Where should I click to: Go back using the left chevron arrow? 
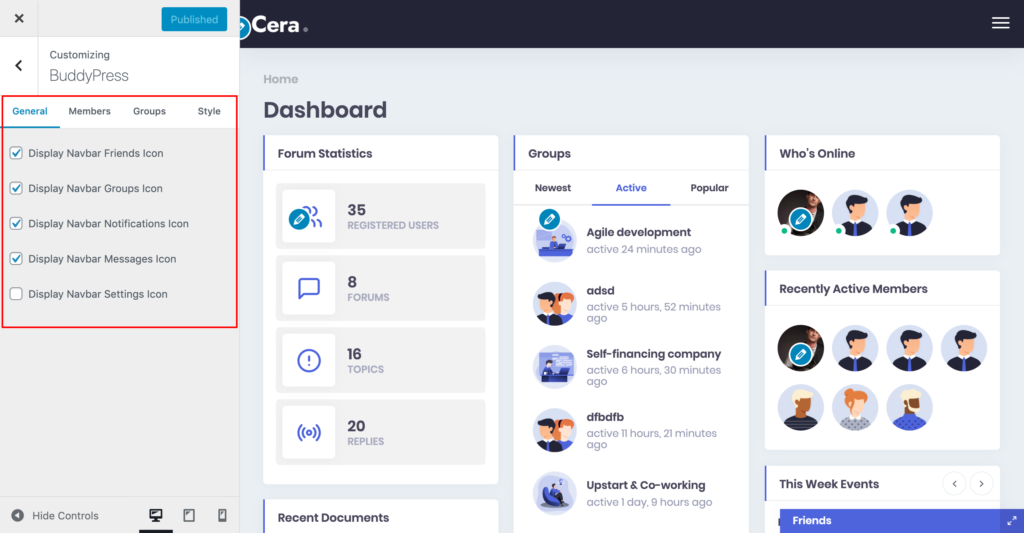pyautogui.click(x=19, y=65)
